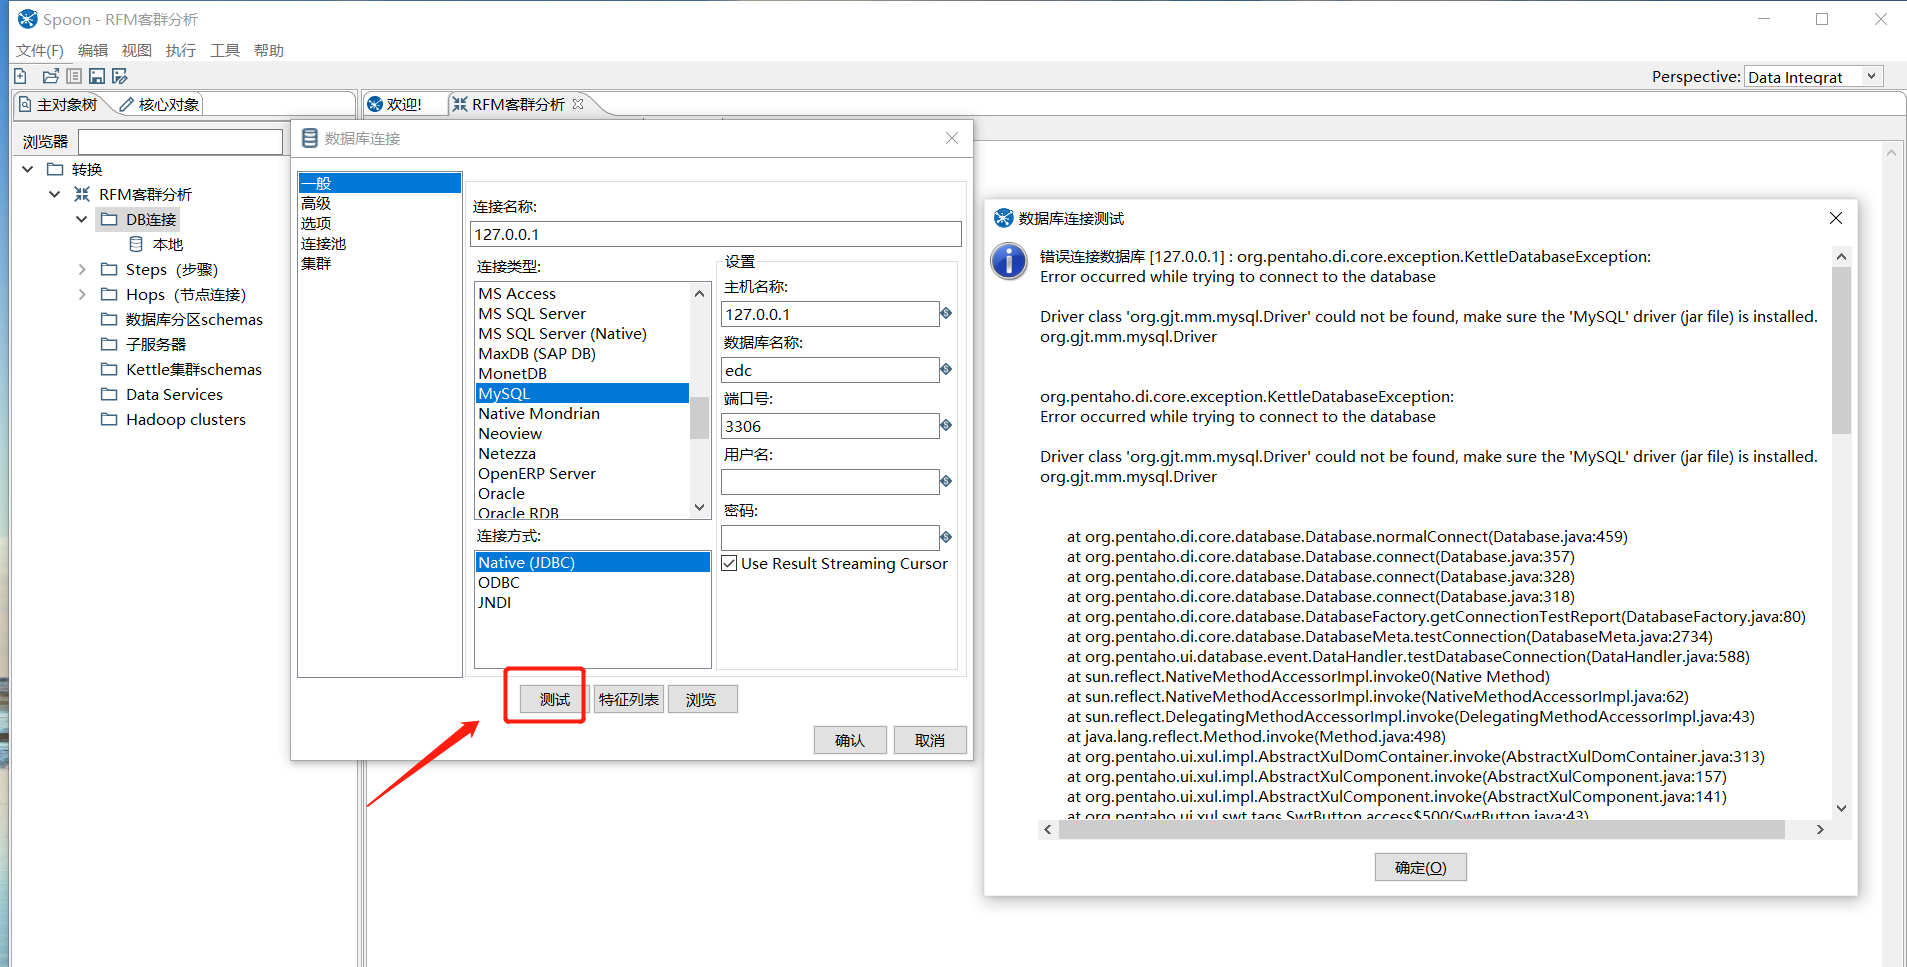The height and width of the screenshot is (967, 1907).
Task: Expand the Hops (节点连接) tree node
Action: coord(82,294)
